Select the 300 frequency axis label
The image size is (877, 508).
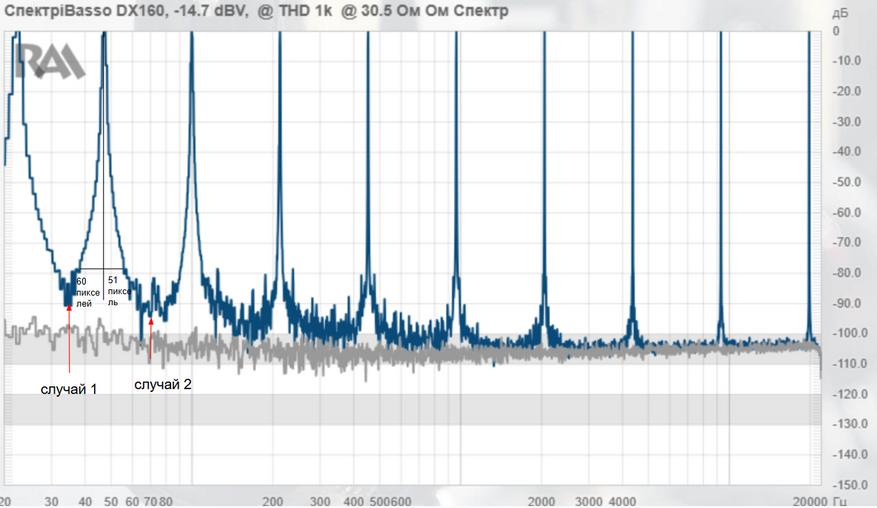point(320,501)
